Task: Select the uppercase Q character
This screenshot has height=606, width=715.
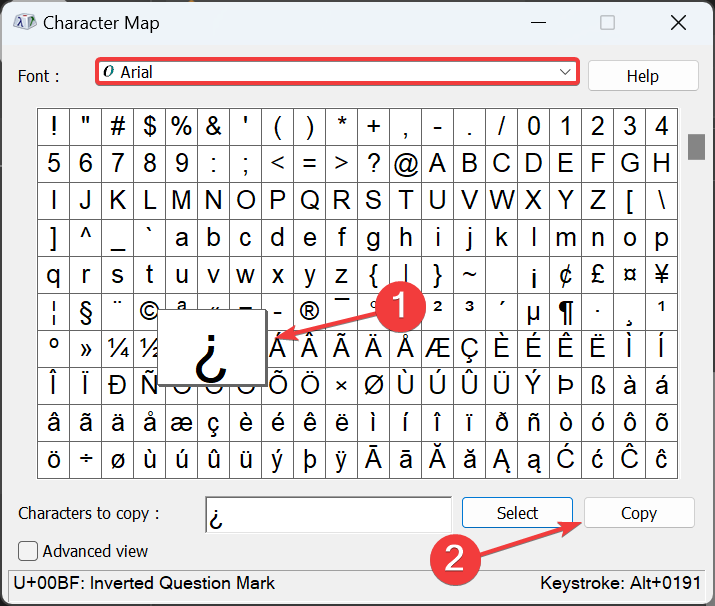Action: coord(310,201)
